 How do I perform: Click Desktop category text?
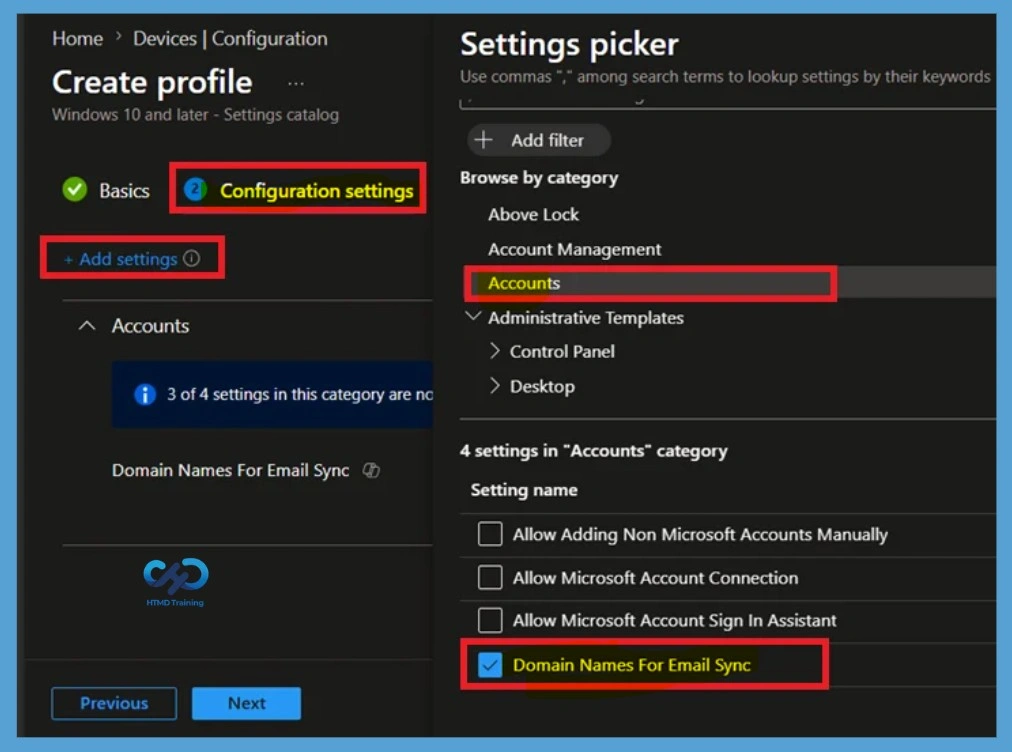pyautogui.click(x=542, y=386)
